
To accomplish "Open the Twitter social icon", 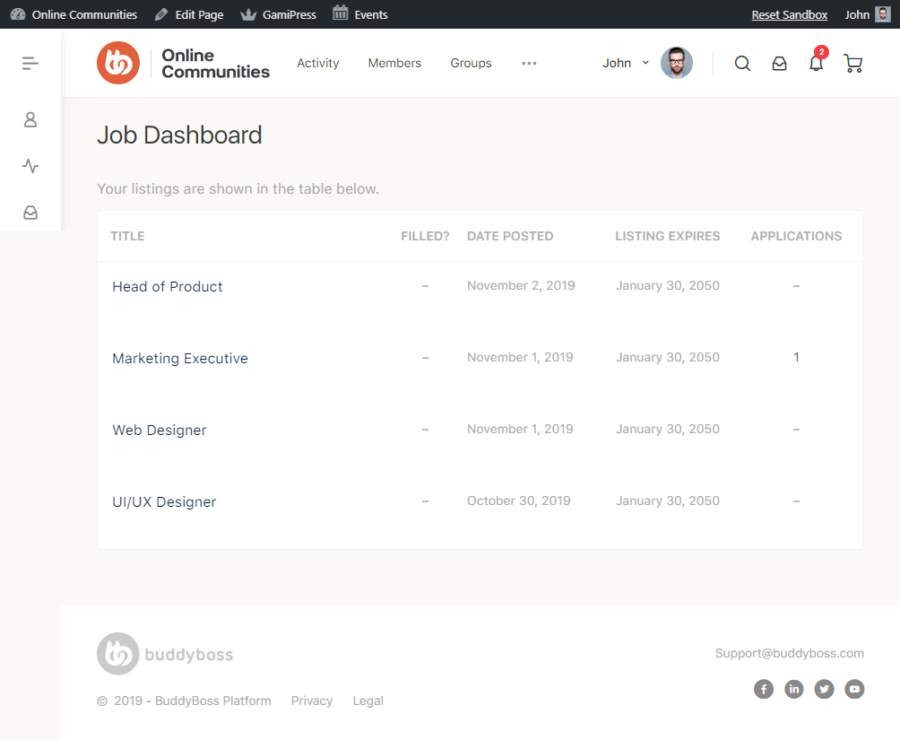I will click(x=824, y=689).
